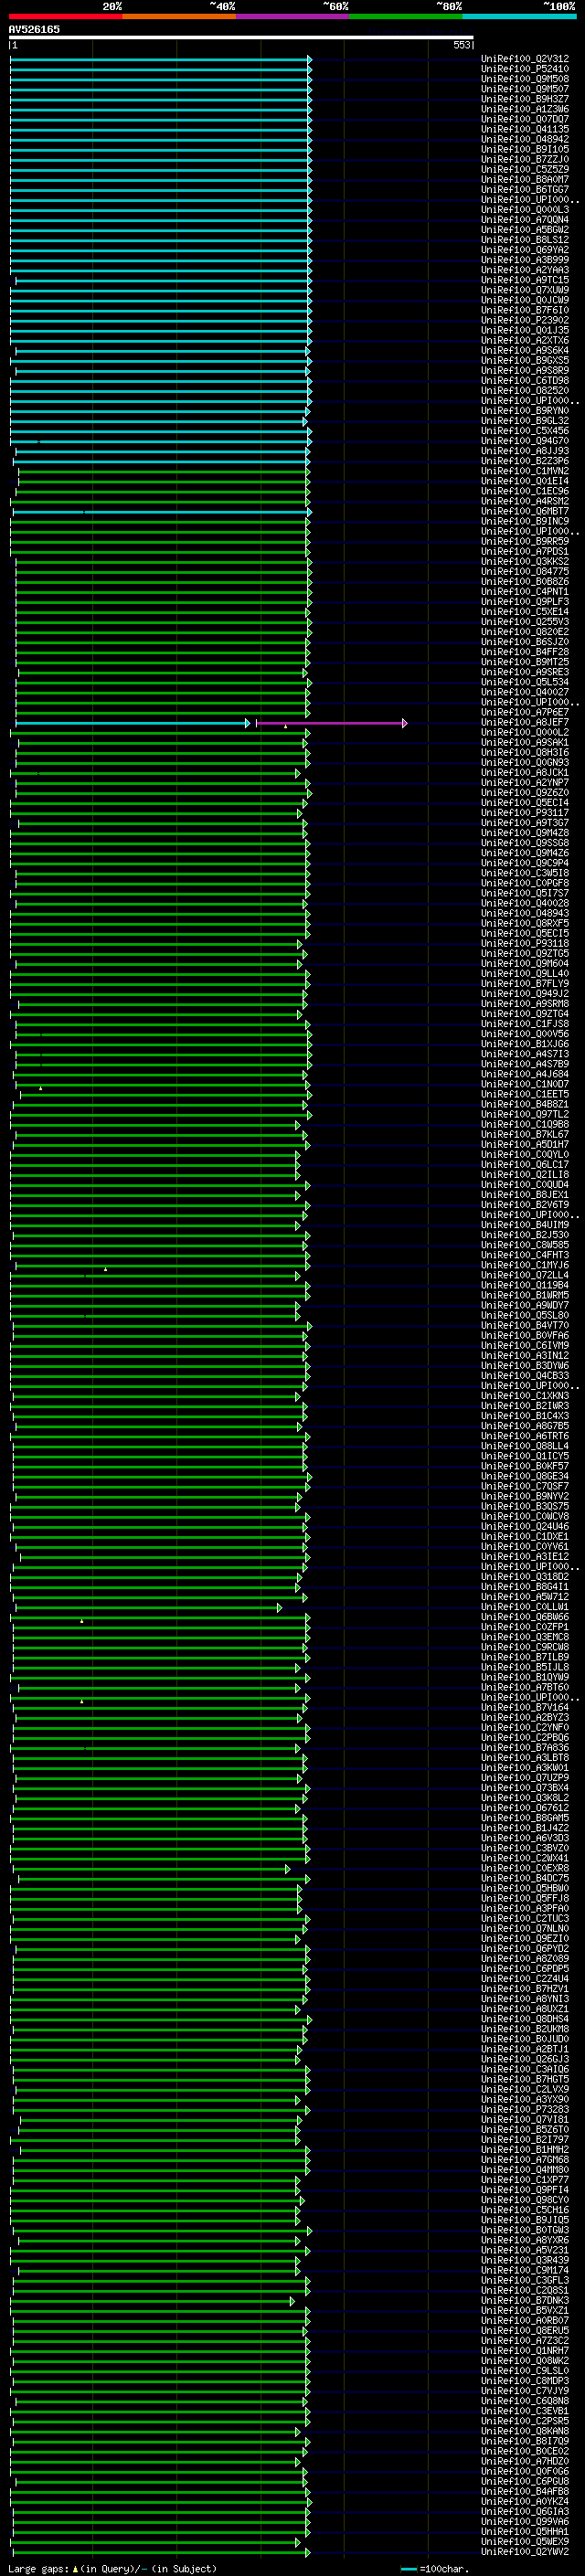
Task: Select hit label UniRef100_A8JEF7
Action: point(525,722)
